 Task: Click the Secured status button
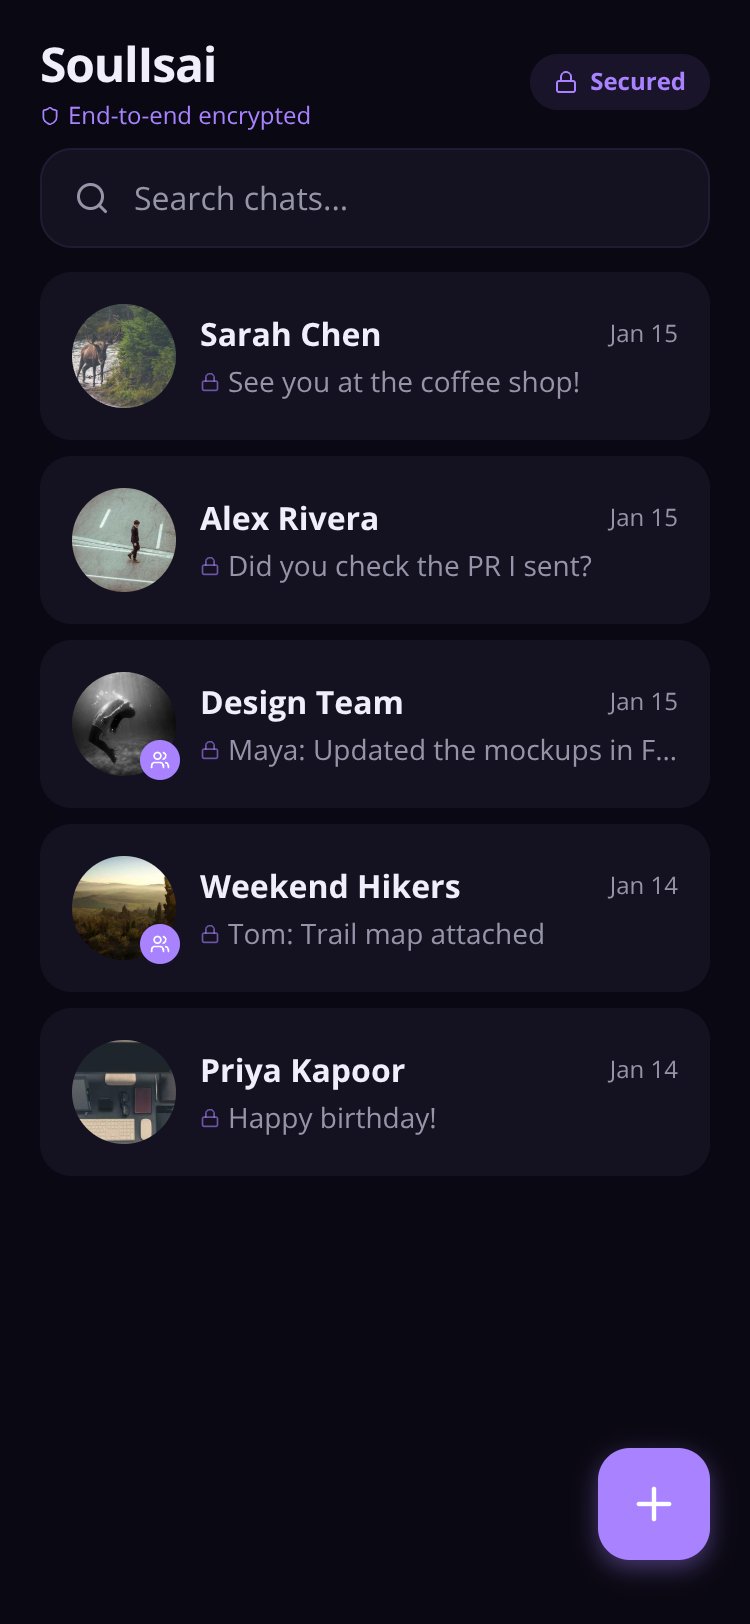tap(620, 82)
